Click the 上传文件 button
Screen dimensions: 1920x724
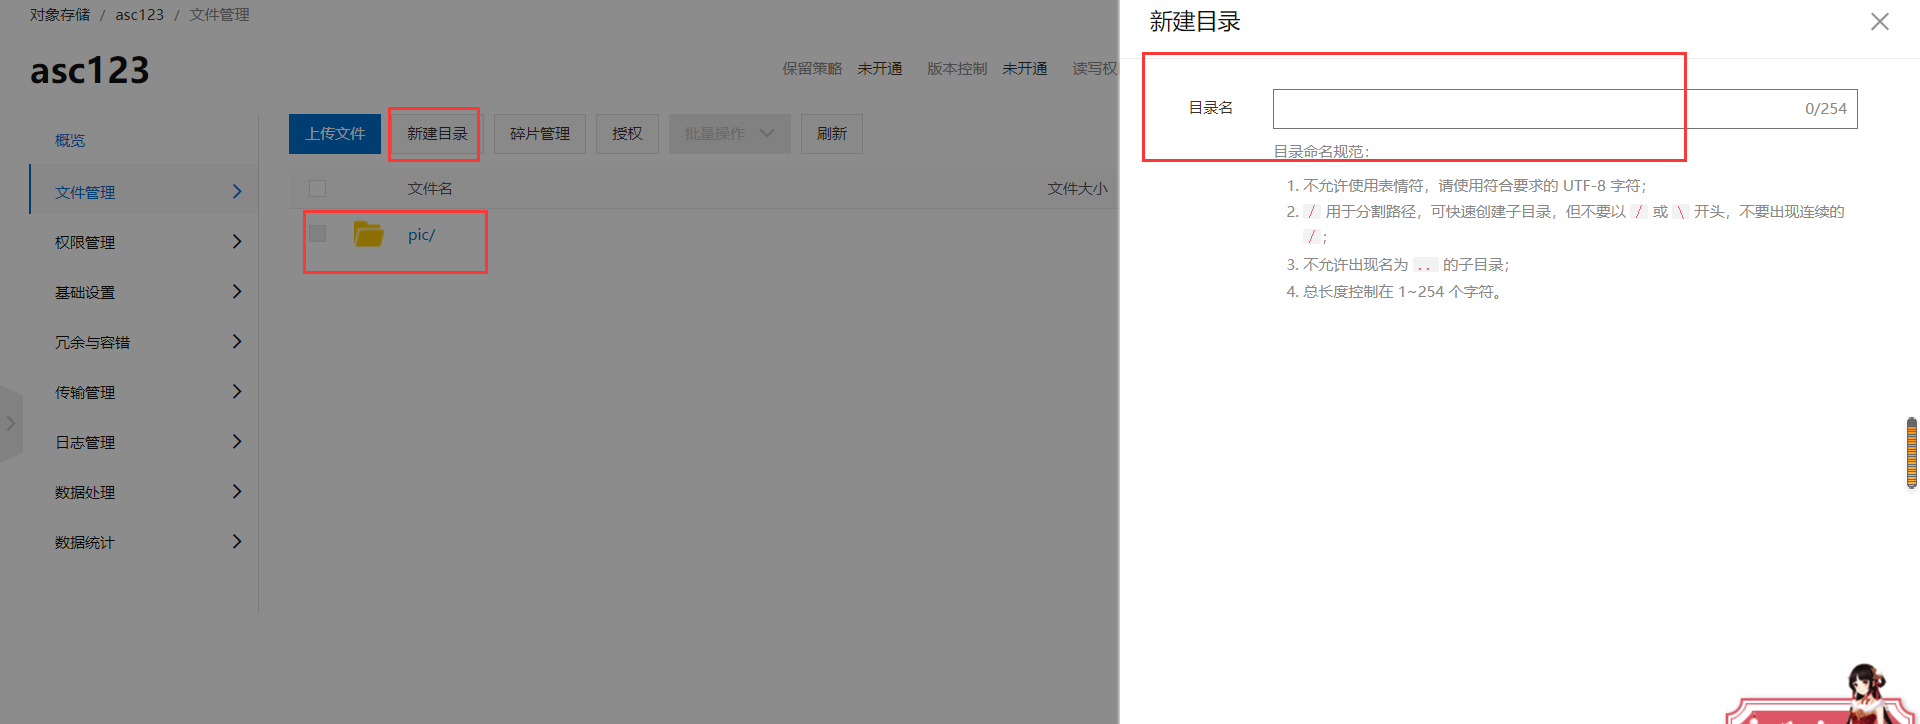335,134
